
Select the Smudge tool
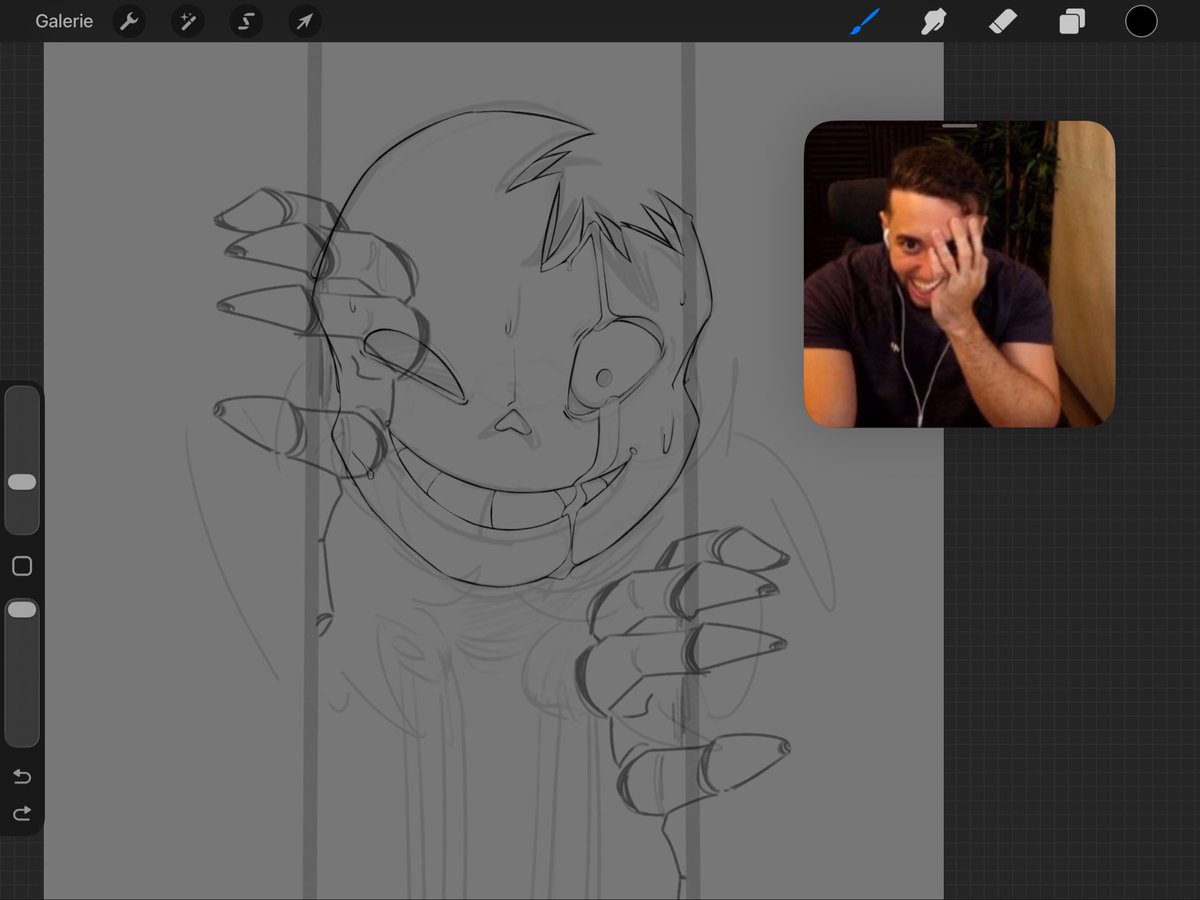(933, 21)
